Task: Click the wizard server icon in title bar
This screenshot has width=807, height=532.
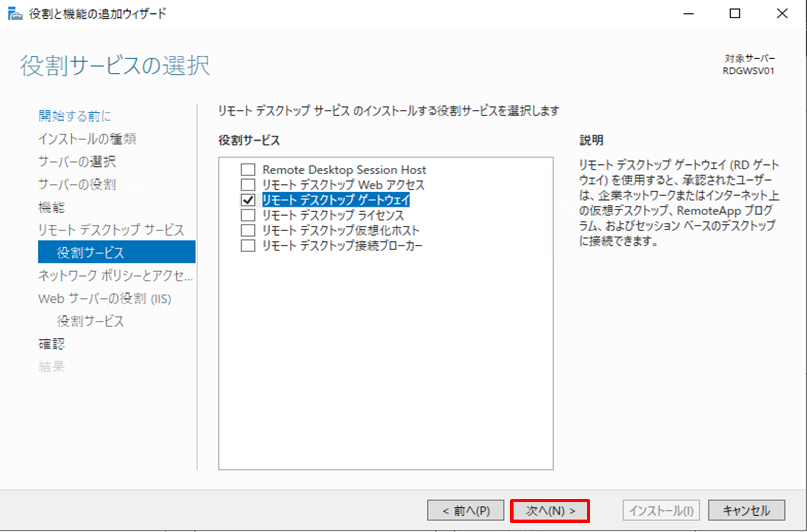Action: pyautogui.click(x=12, y=14)
